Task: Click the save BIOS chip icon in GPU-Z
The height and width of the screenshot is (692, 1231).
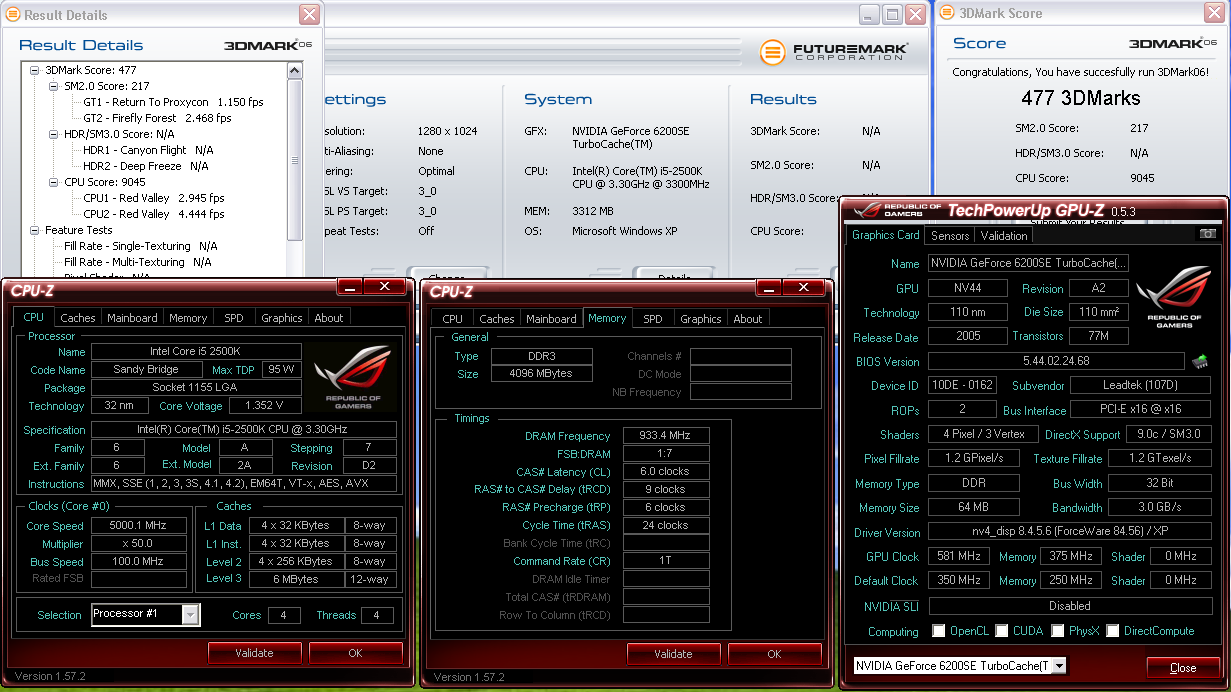Action: tap(1199, 361)
